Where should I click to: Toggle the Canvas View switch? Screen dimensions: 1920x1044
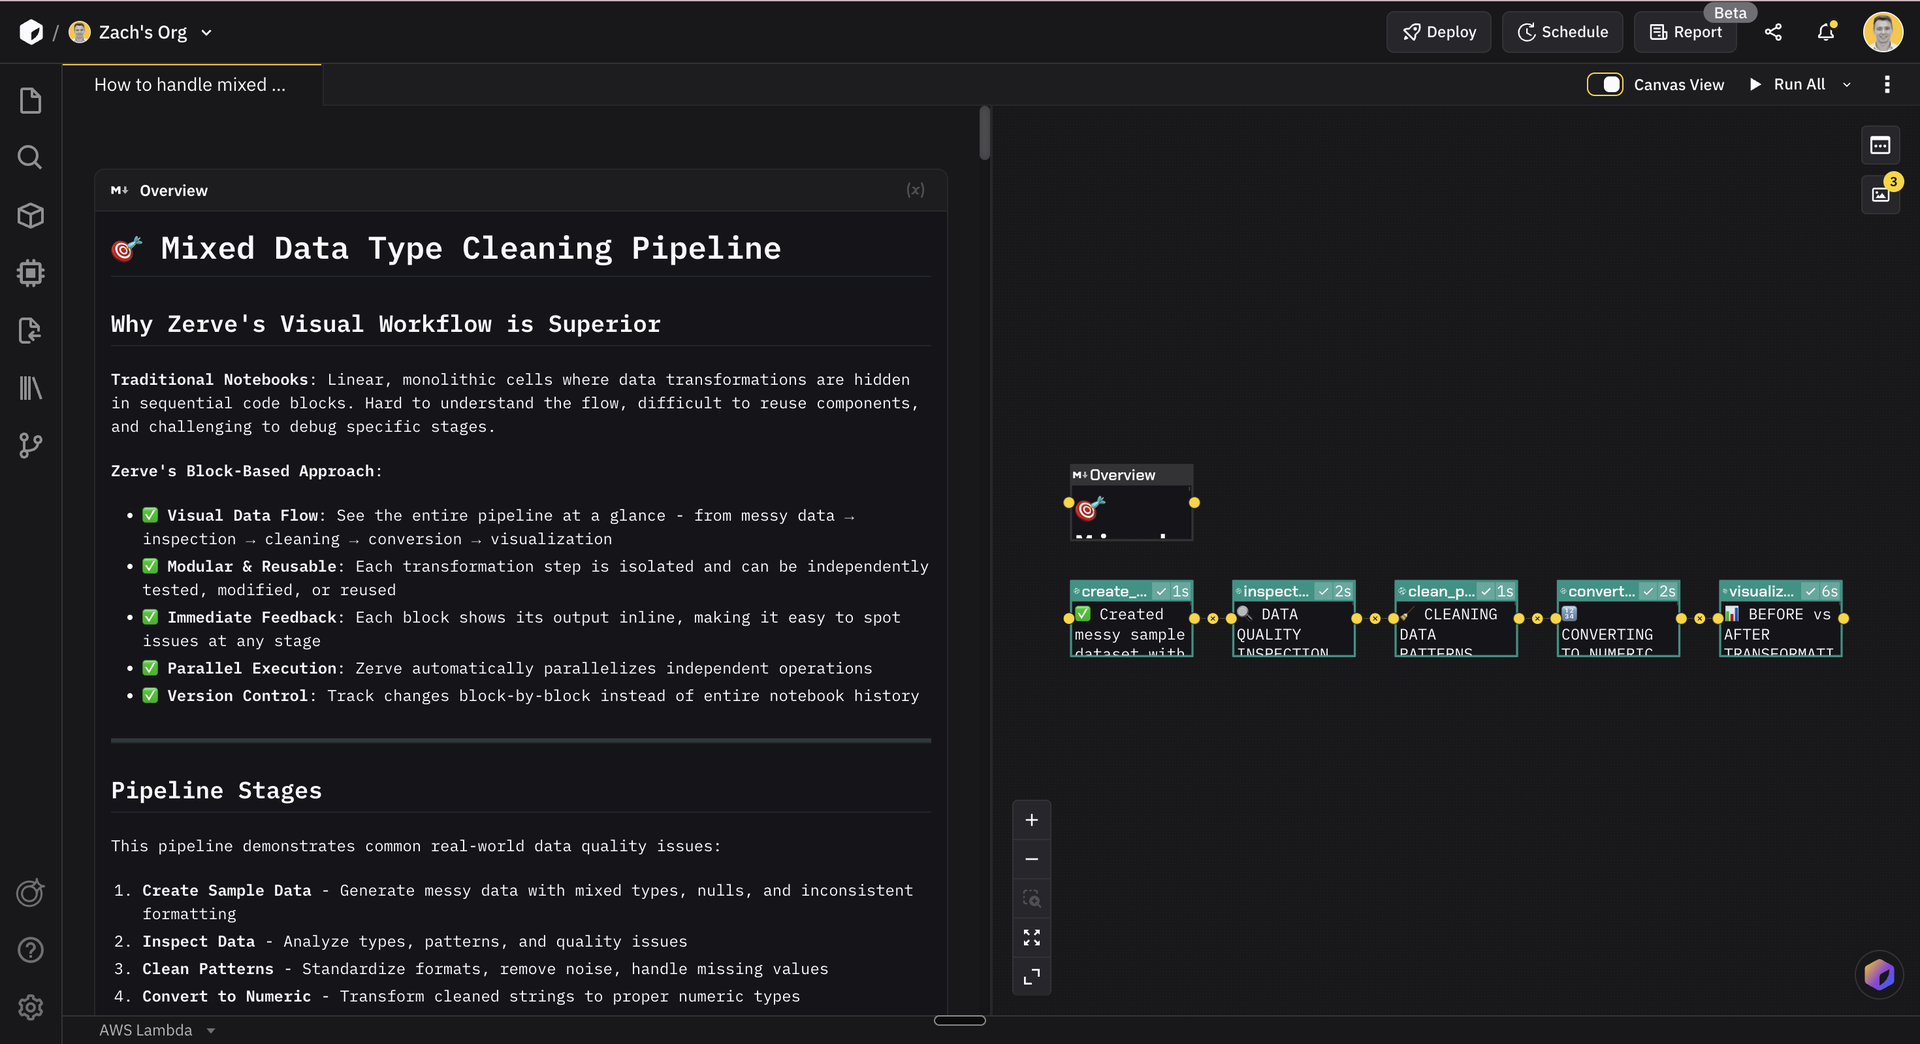click(1605, 84)
